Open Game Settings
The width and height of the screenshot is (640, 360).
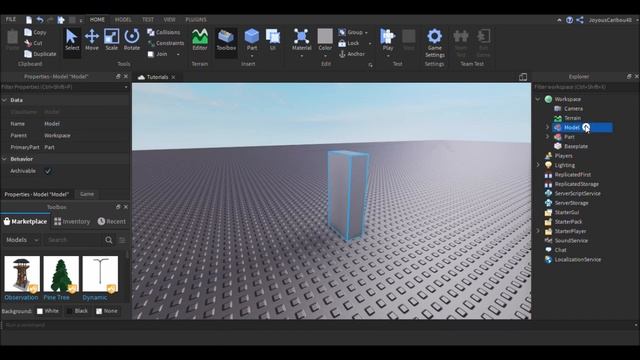click(435, 43)
